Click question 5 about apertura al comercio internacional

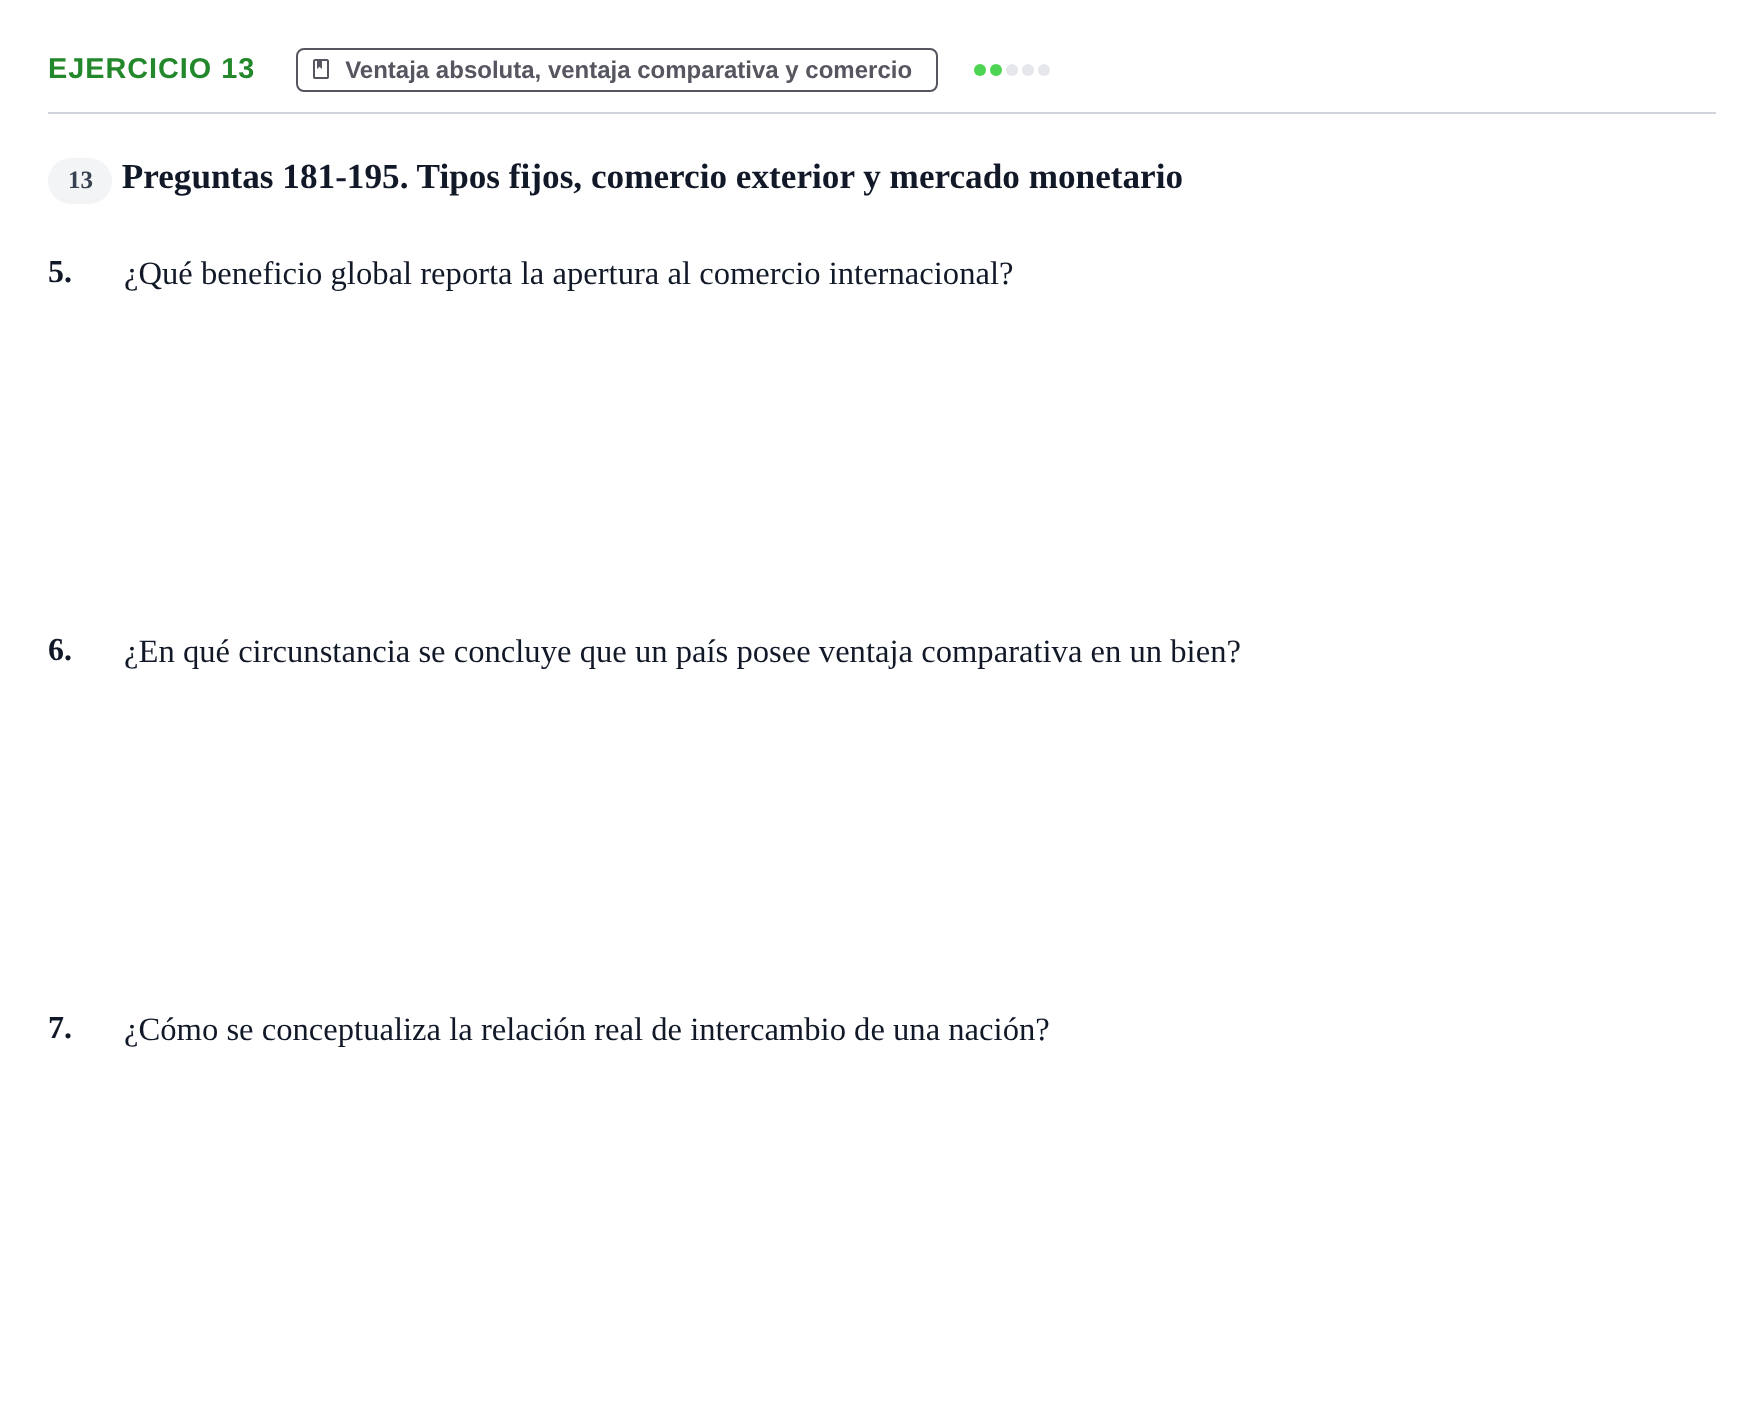(568, 274)
